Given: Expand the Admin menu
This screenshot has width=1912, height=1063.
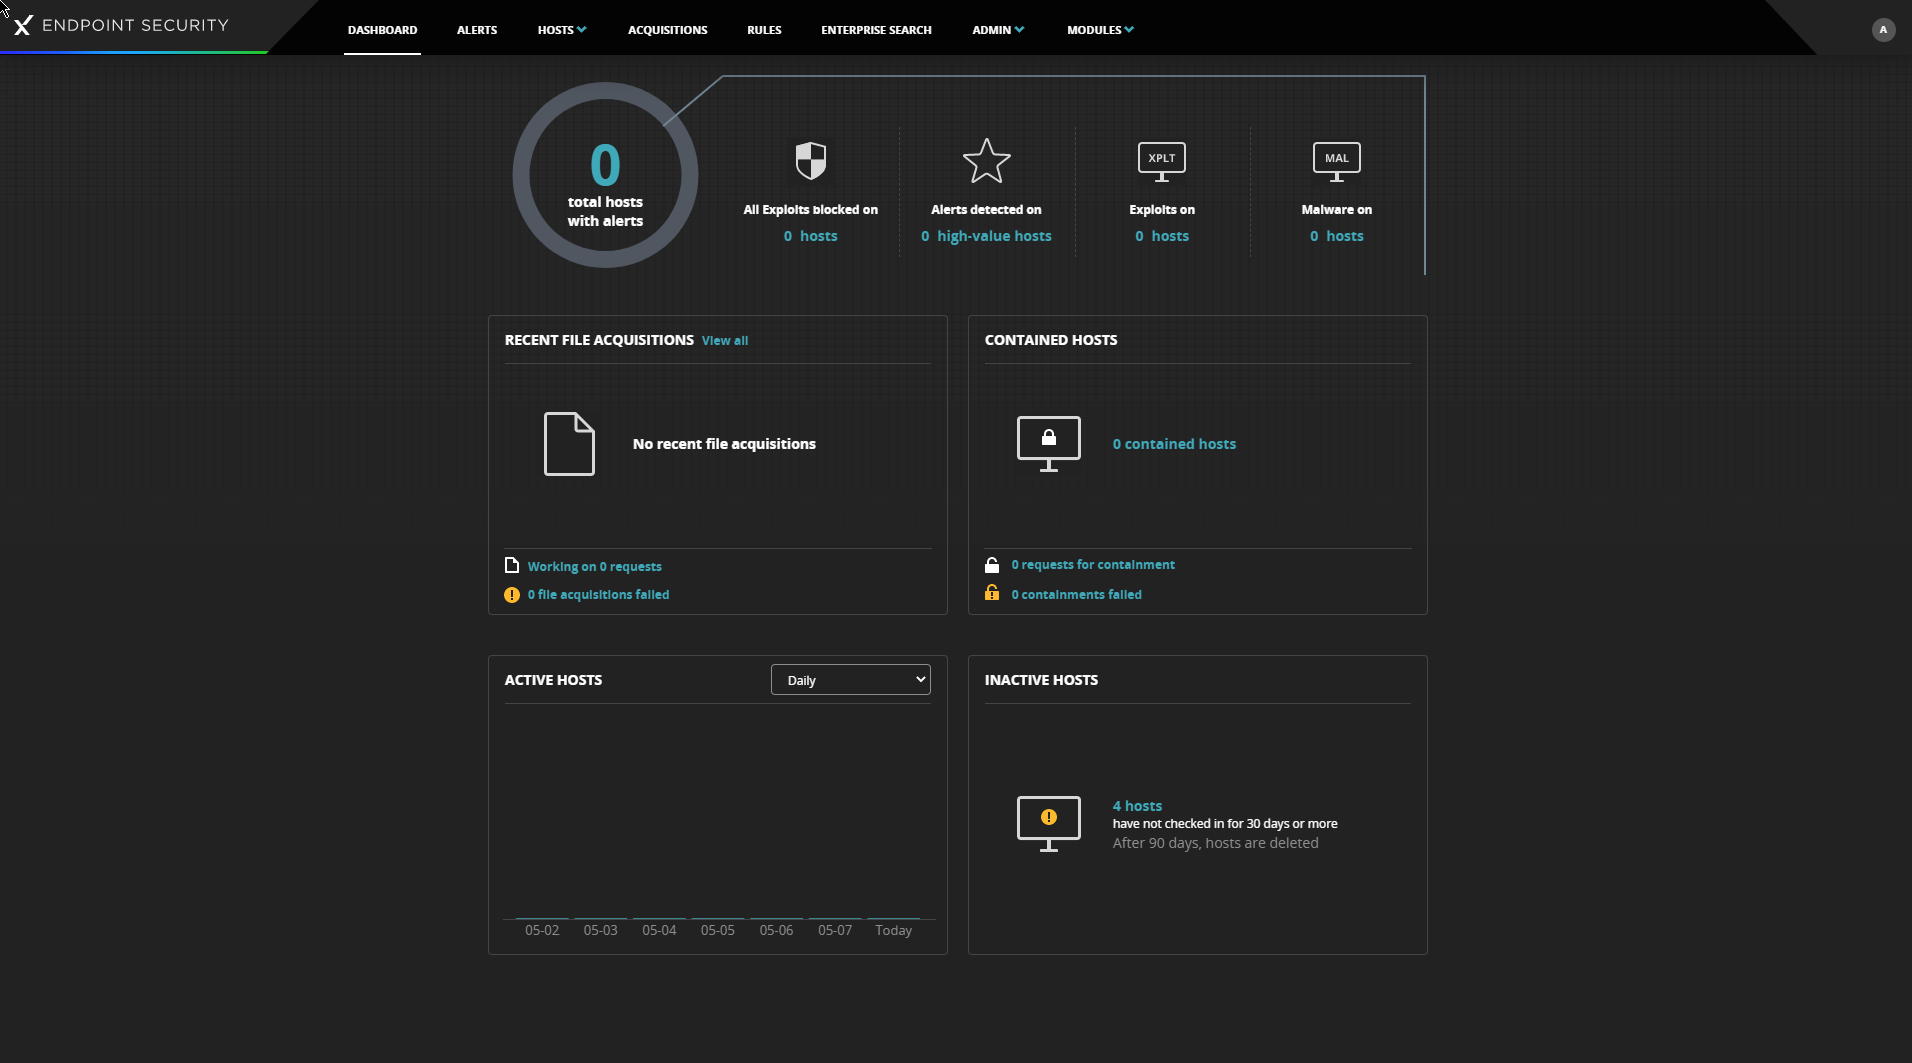Looking at the screenshot, I should (997, 30).
